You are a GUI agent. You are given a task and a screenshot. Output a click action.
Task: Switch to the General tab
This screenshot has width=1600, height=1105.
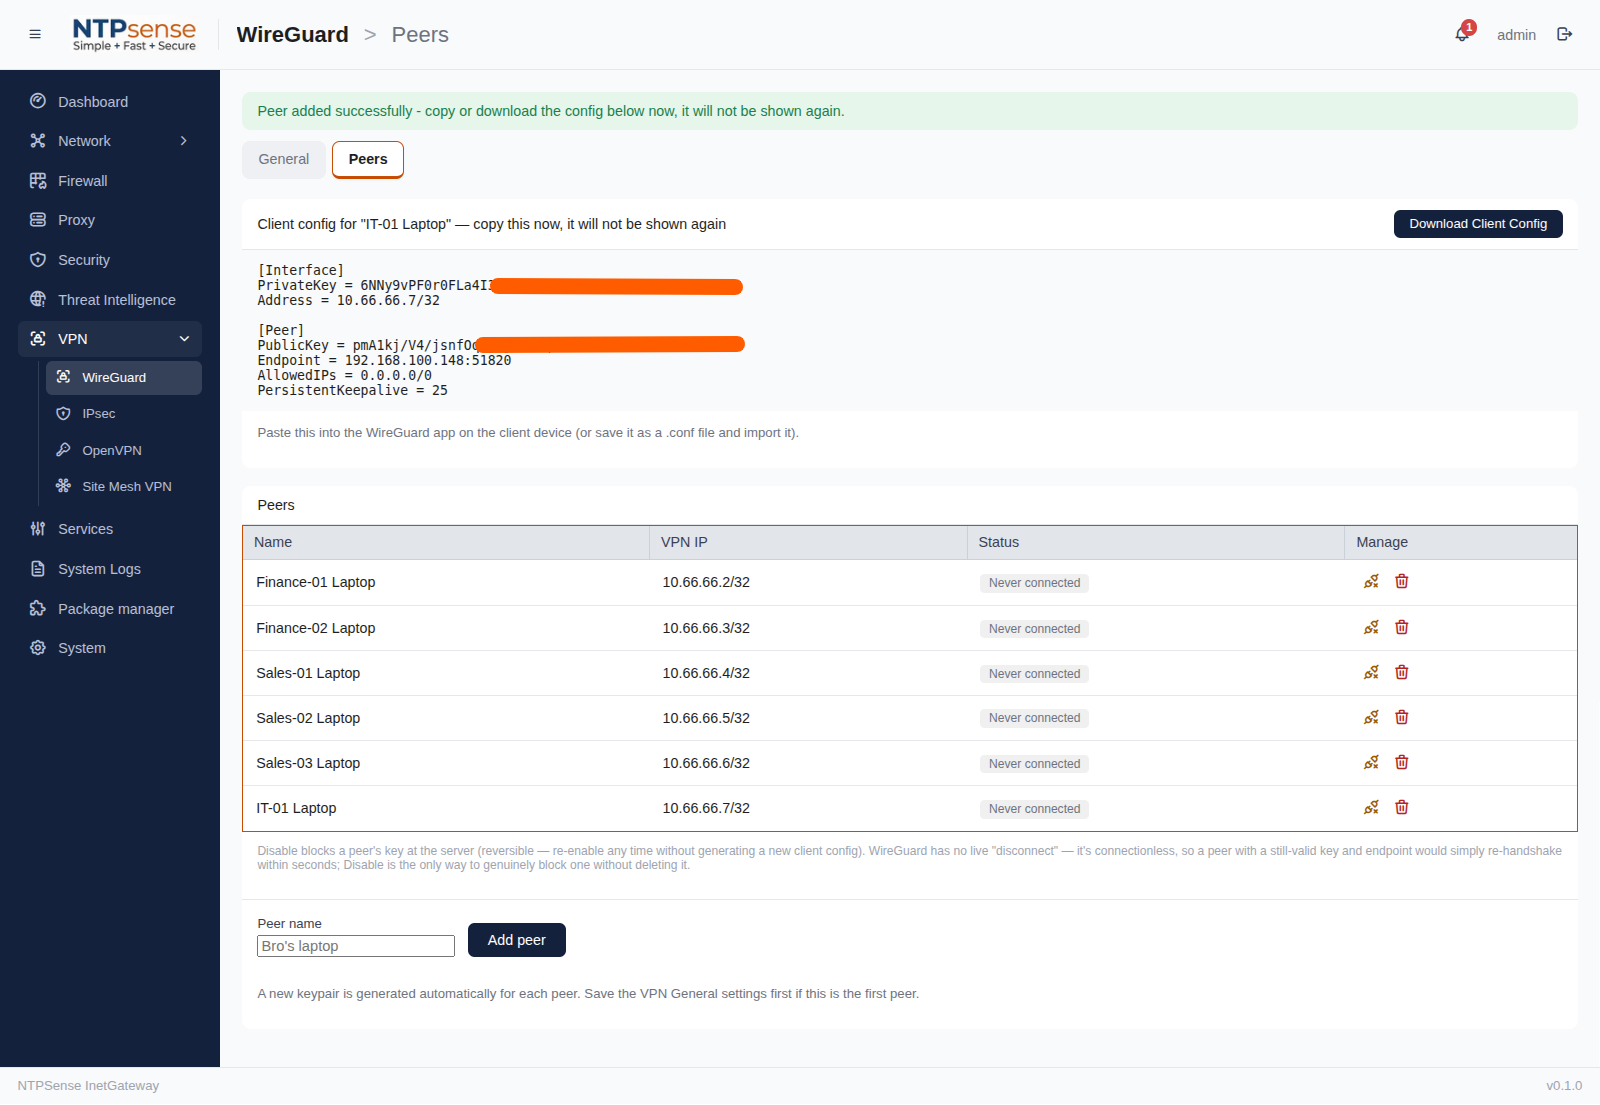coord(284,159)
